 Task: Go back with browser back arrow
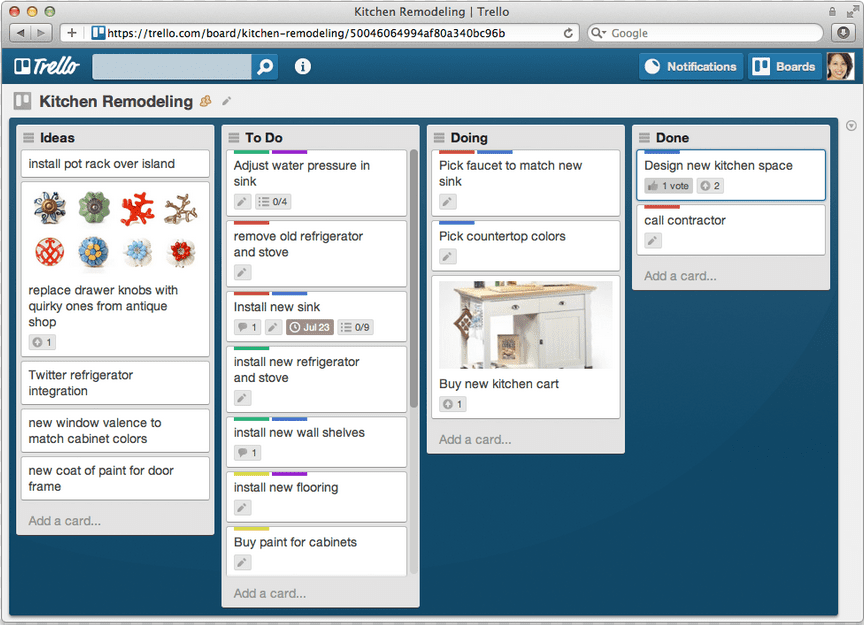(x=21, y=33)
